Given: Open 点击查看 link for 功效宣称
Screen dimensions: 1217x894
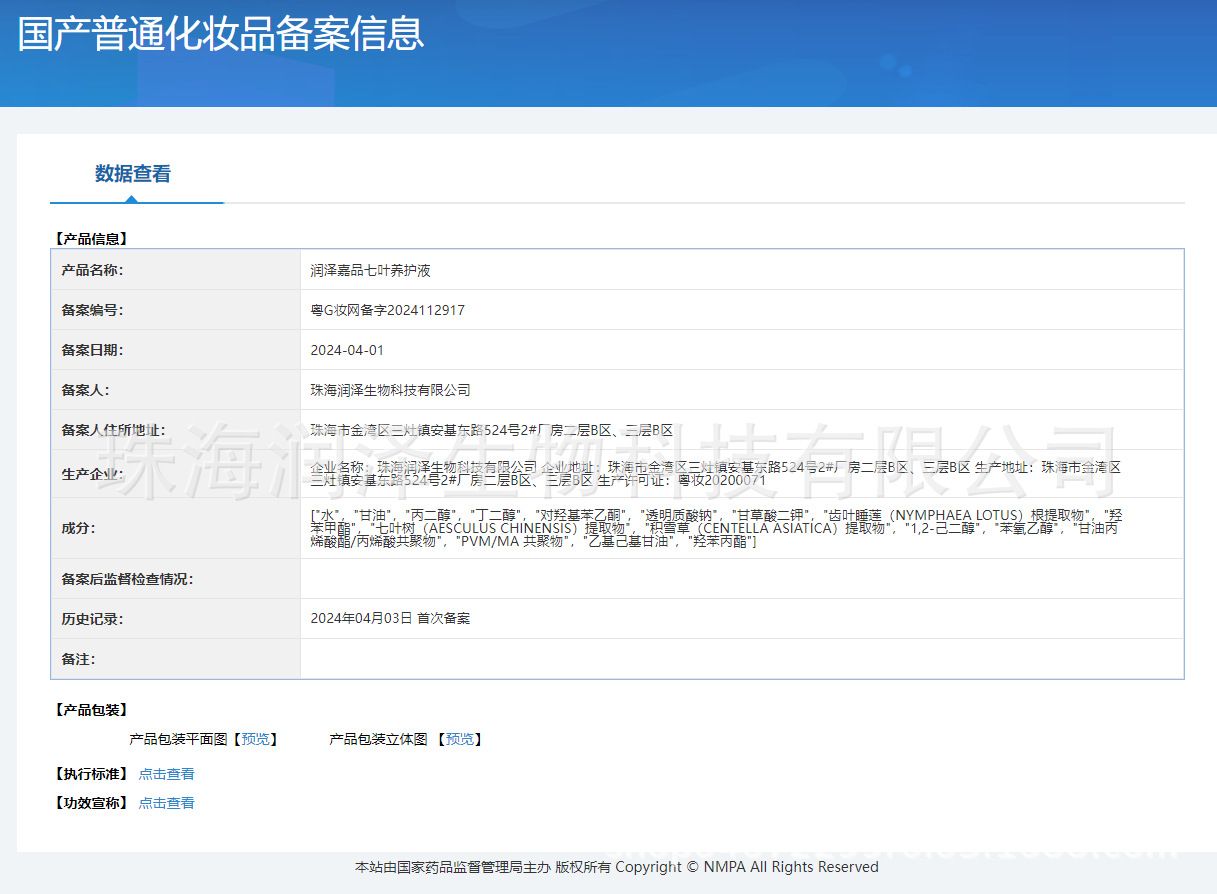Looking at the screenshot, I should (166, 803).
